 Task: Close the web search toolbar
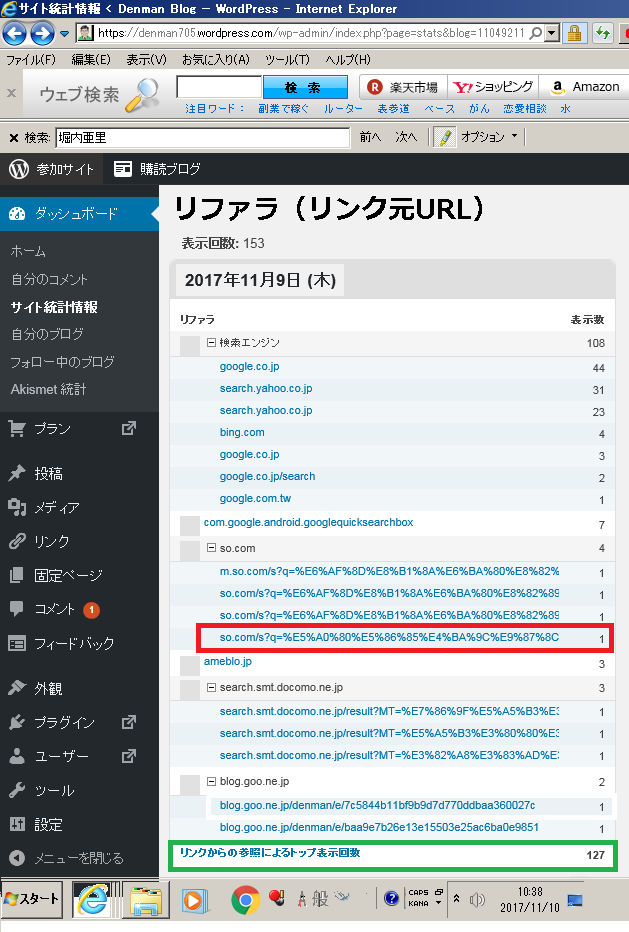11,93
